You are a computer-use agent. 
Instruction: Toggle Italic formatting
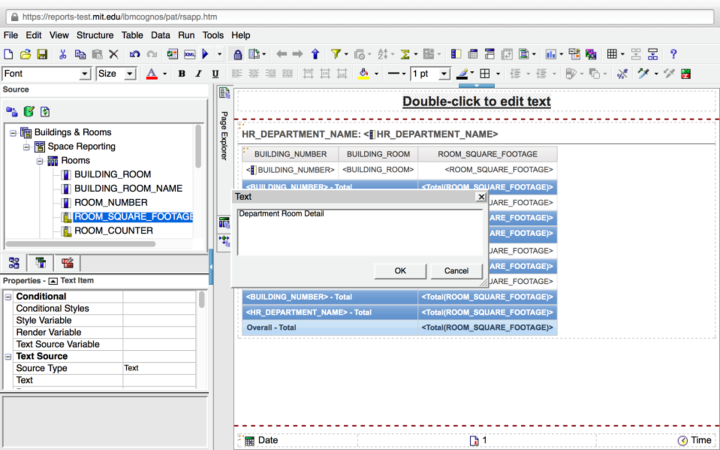[199, 74]
